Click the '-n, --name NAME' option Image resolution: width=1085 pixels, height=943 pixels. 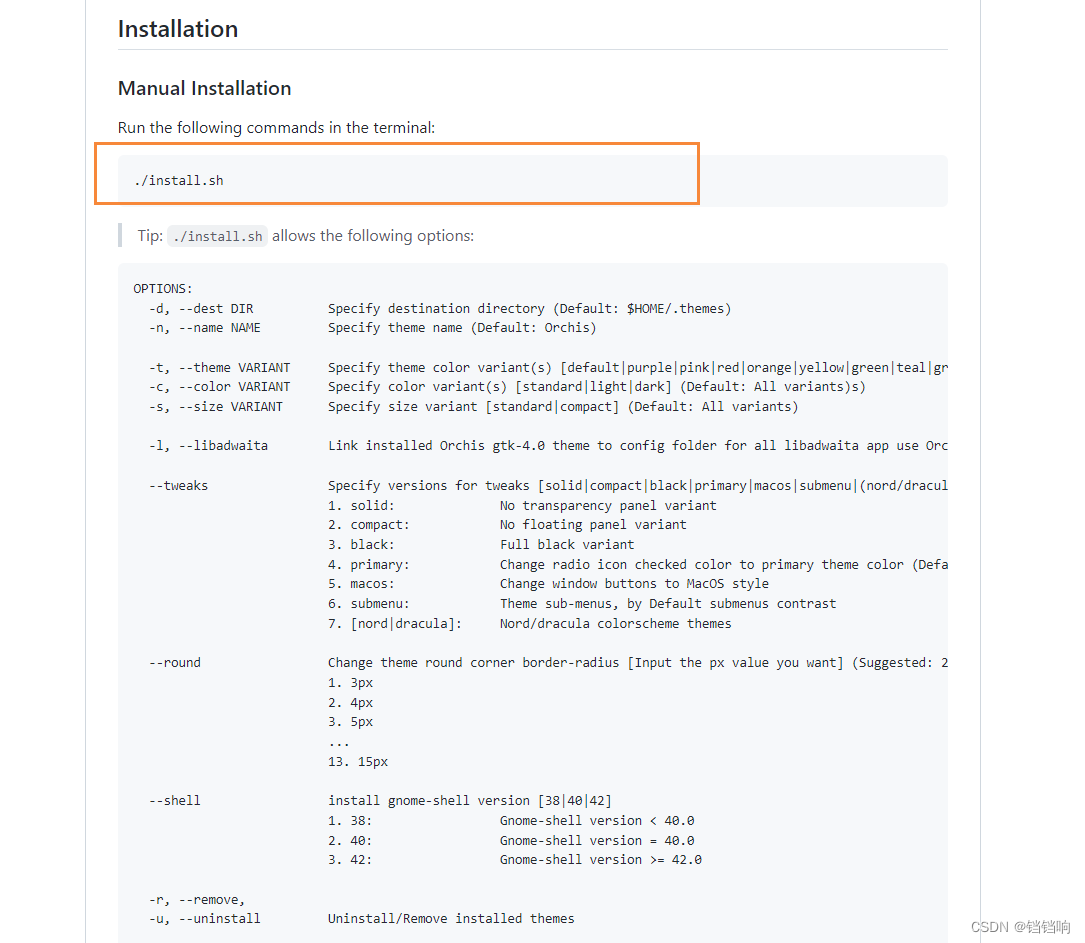tap(205, 328)
